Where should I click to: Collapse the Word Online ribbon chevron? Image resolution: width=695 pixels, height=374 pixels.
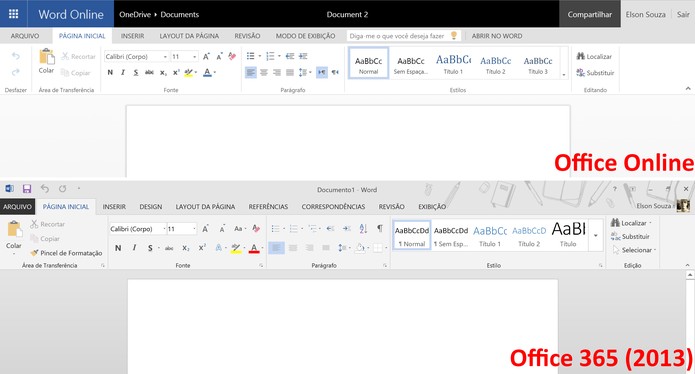click(688, 89)
